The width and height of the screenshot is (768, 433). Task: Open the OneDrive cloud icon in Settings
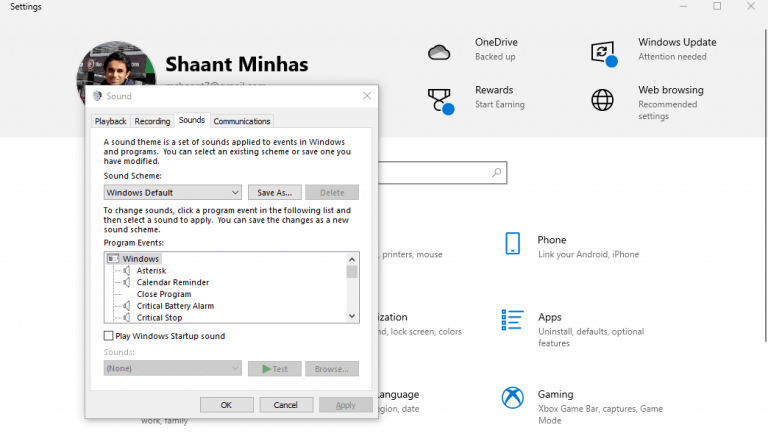[x=439, y=52]
